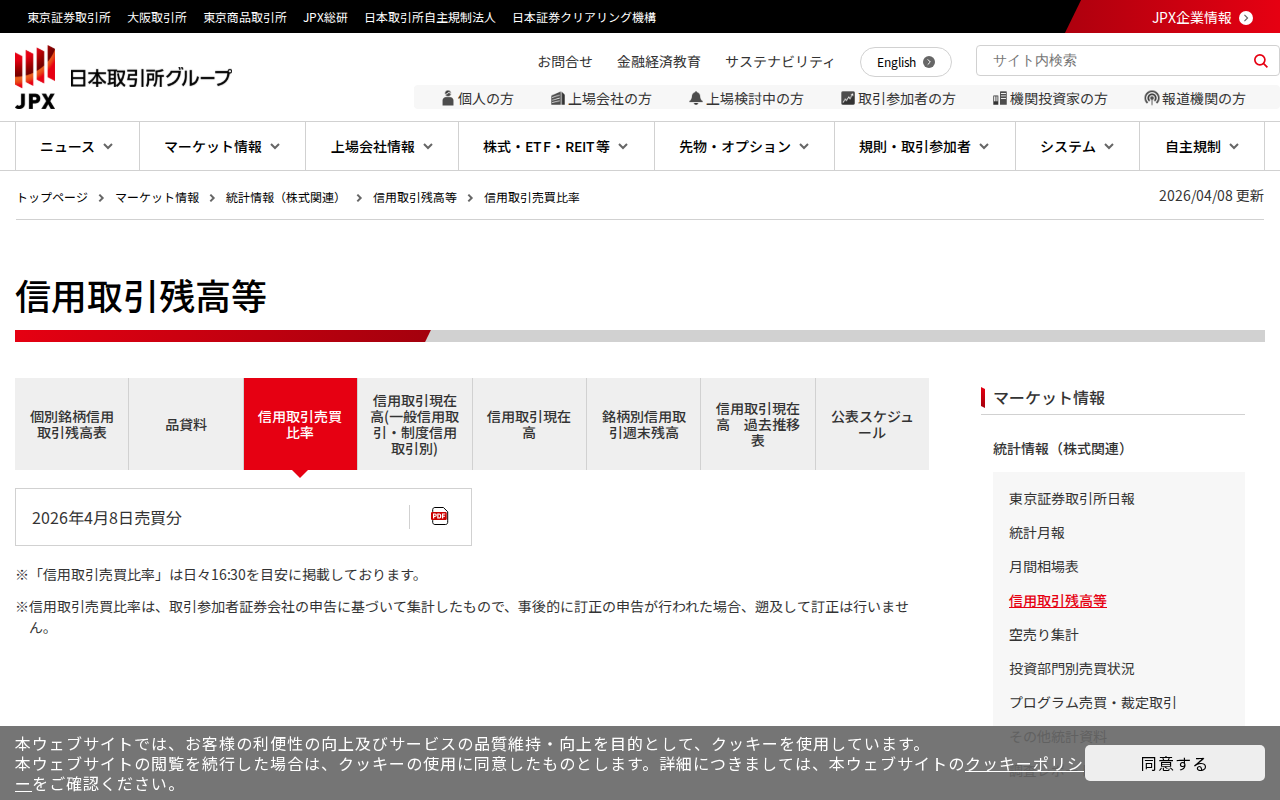Click the 上場検討中の方 bell icon
The height and width of the screenshot is (800, 1280).
(696, 98)
